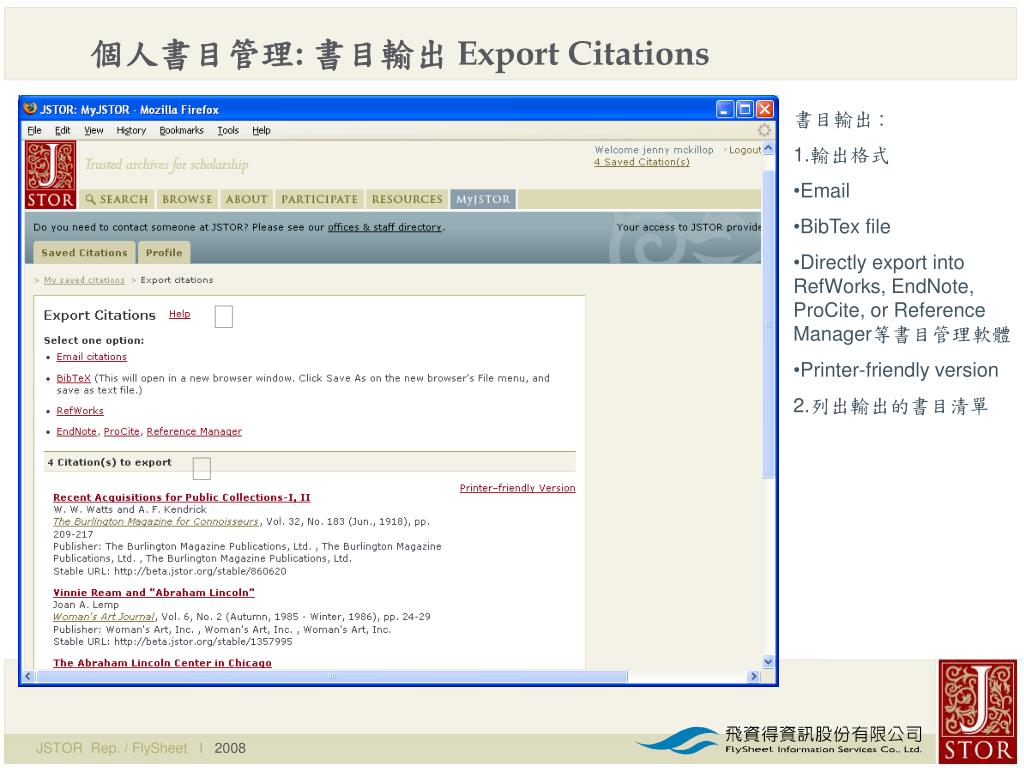This screenshot has width=1024, height=768.
Task: Click the 'Welcome jenny mckillop' text
Action: (654, 150)
